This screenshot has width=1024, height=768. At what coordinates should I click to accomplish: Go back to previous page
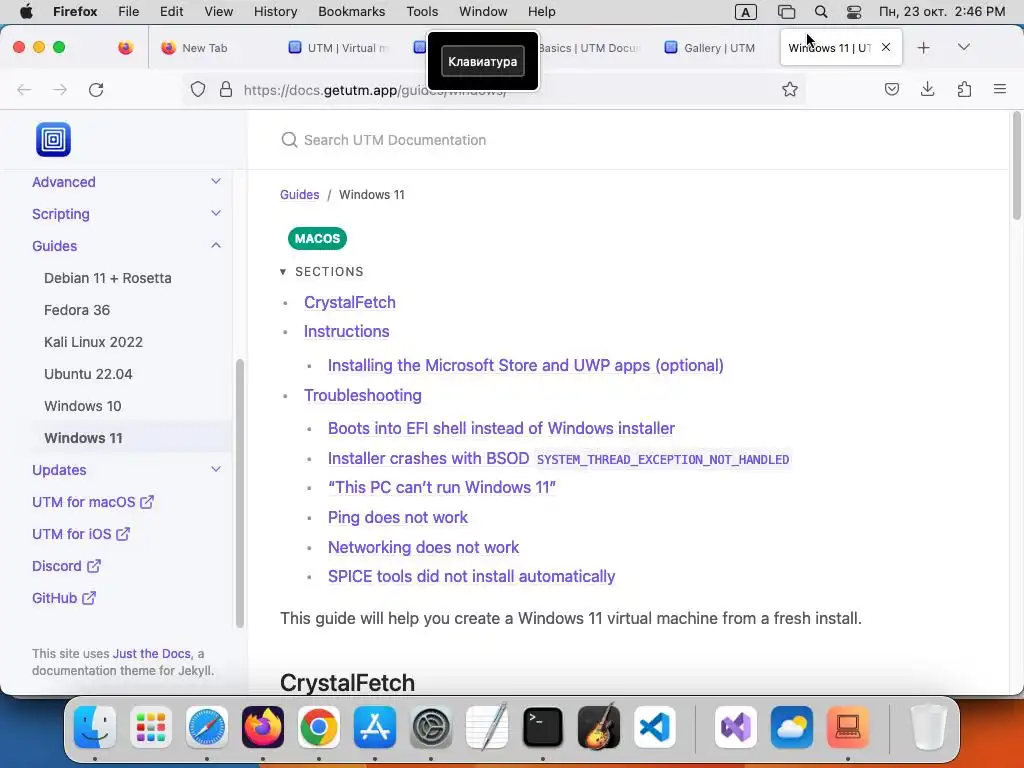(x=24, y=89)
